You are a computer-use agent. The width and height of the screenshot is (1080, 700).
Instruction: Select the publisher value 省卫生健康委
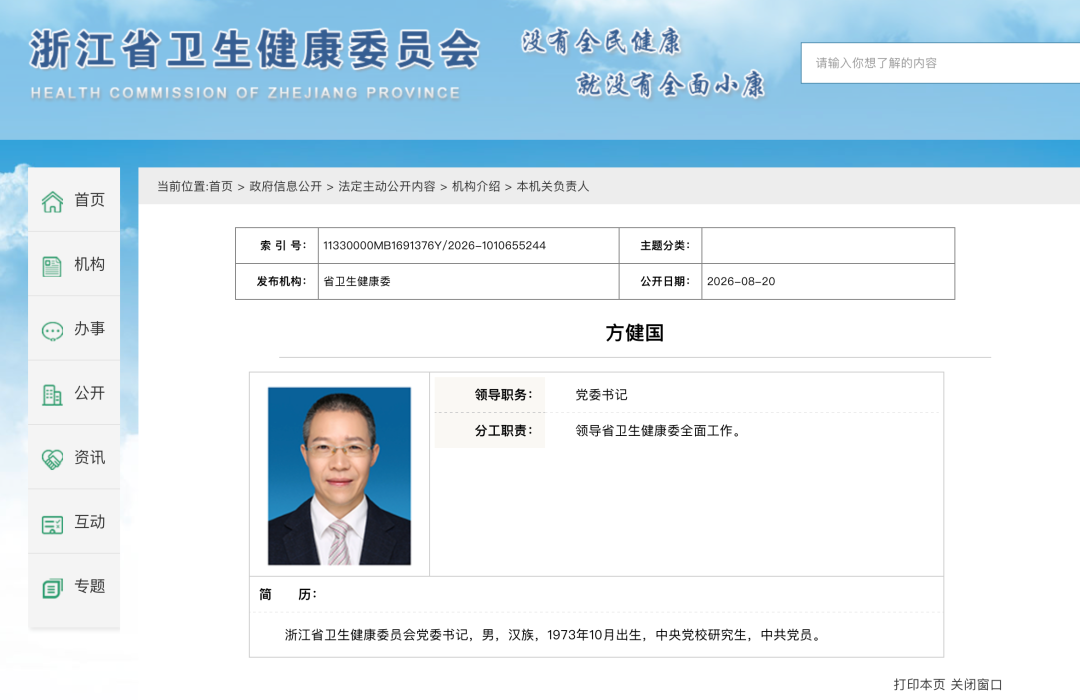357,281
